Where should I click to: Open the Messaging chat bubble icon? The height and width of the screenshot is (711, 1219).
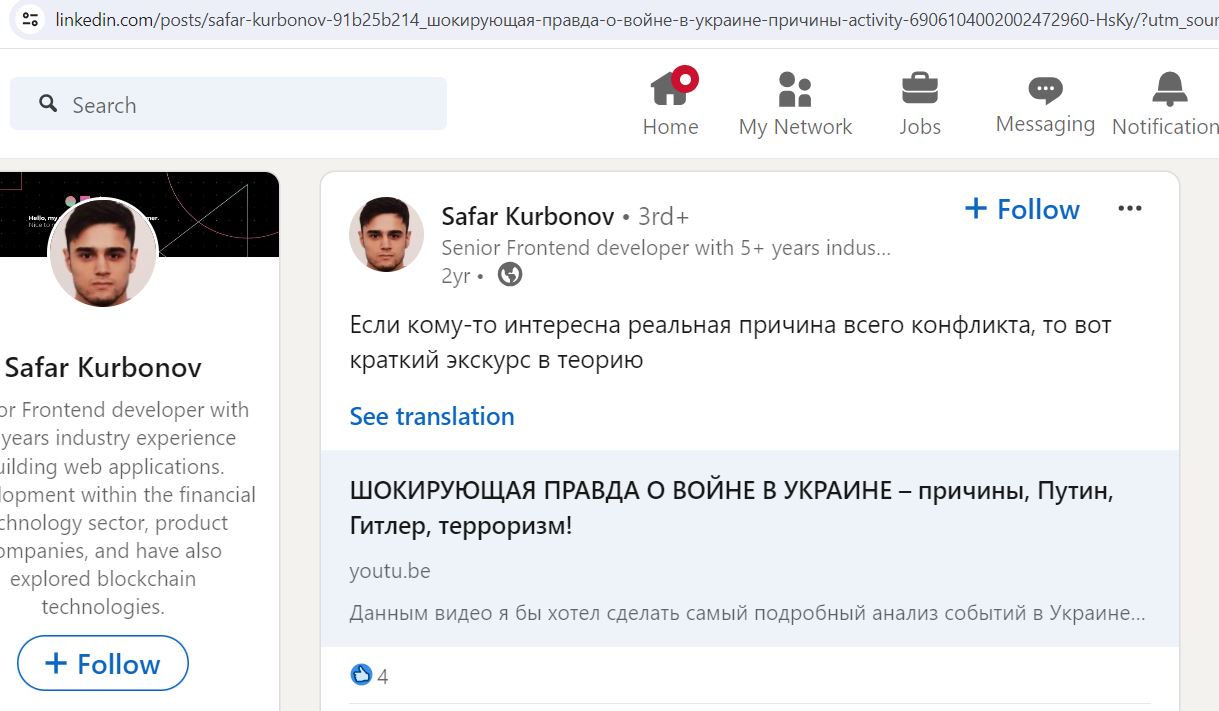[x=1045, y=90]
